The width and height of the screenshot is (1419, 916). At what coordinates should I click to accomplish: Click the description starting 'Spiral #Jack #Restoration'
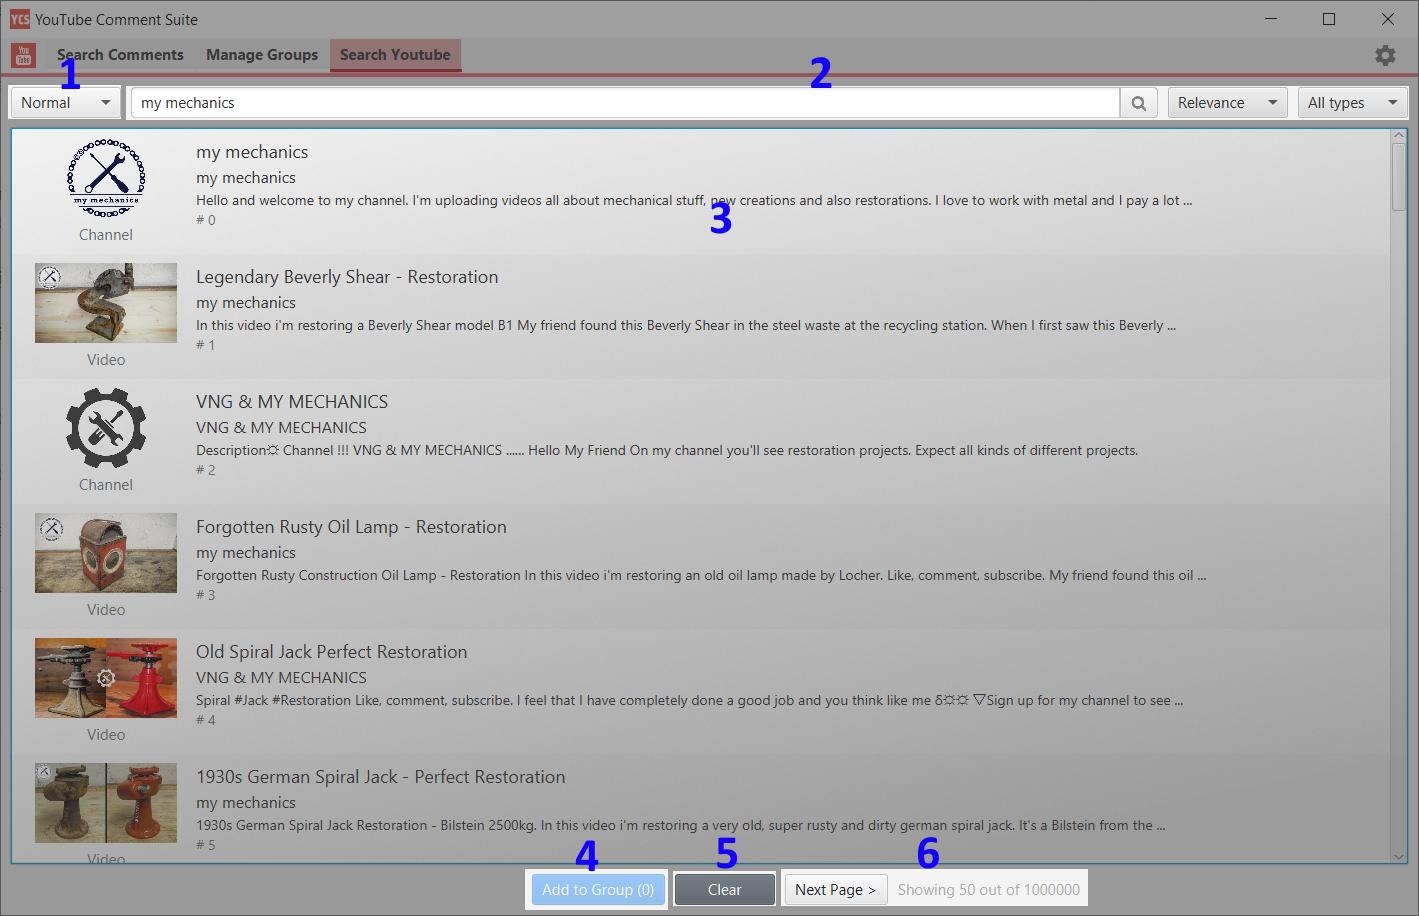690,700
